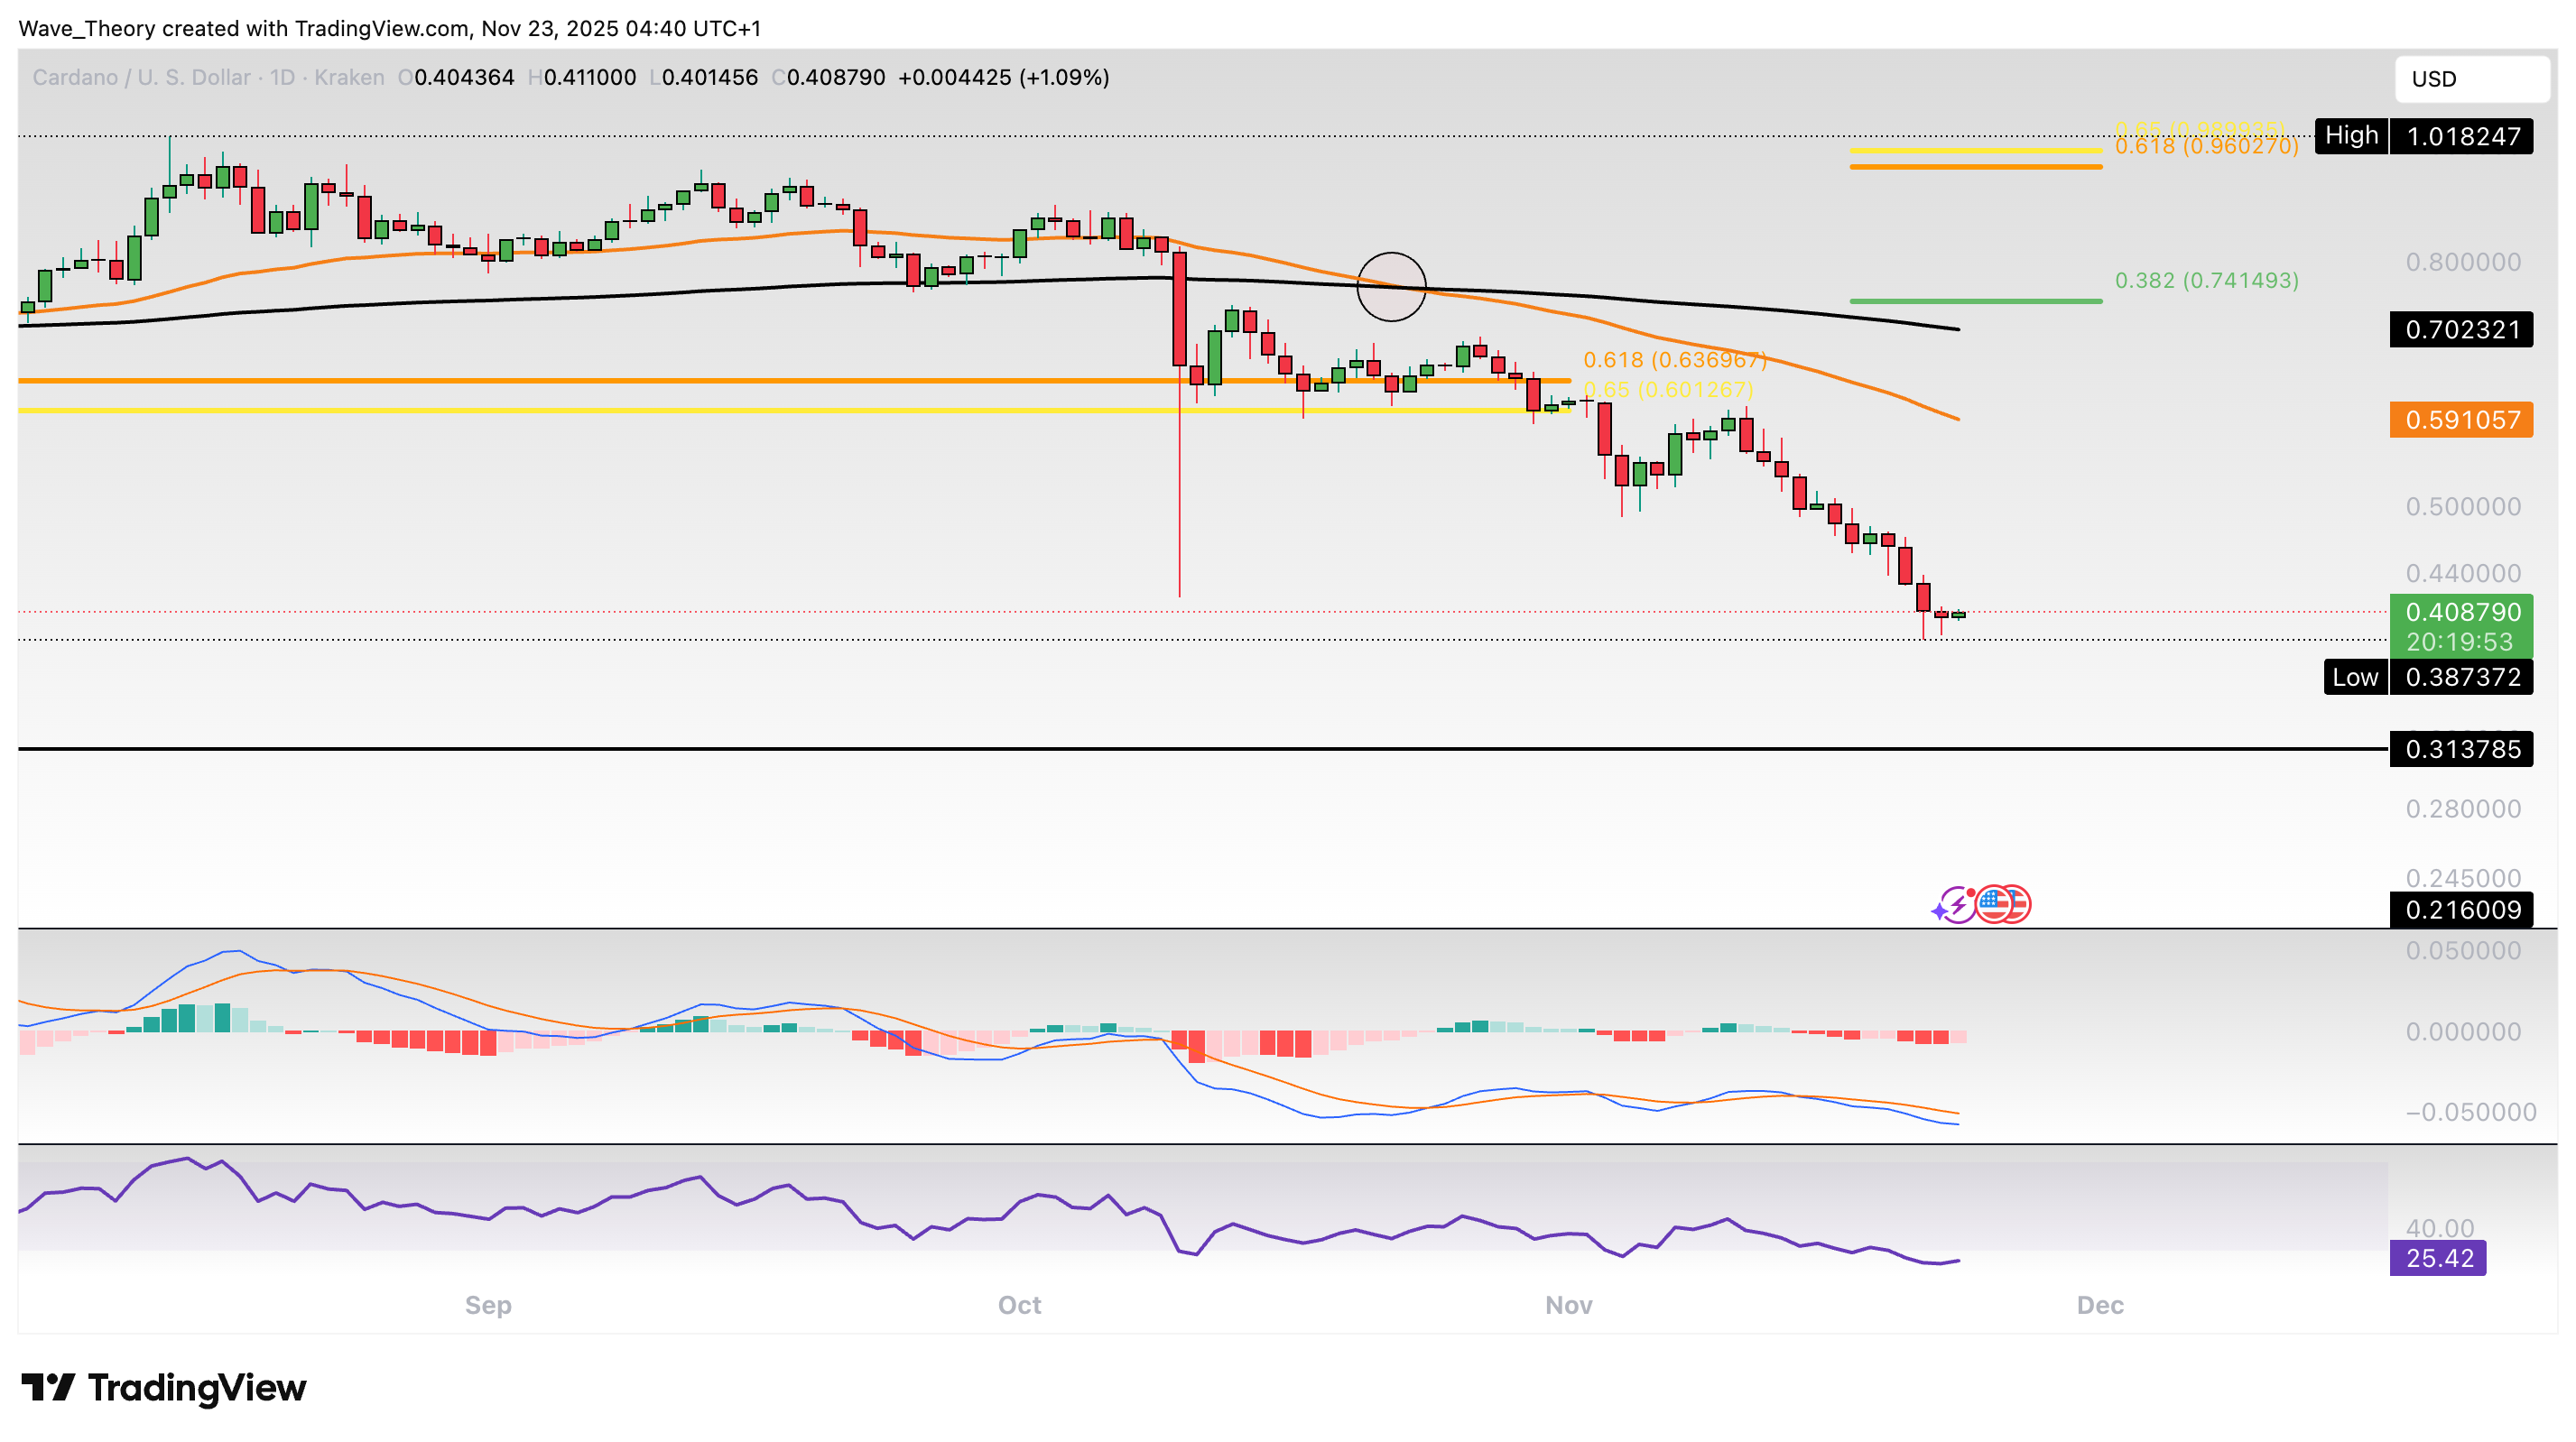This screenshot has height=1442, width=2576.
Task: Click the rear US flag event icon
Action: (2019, 904)
